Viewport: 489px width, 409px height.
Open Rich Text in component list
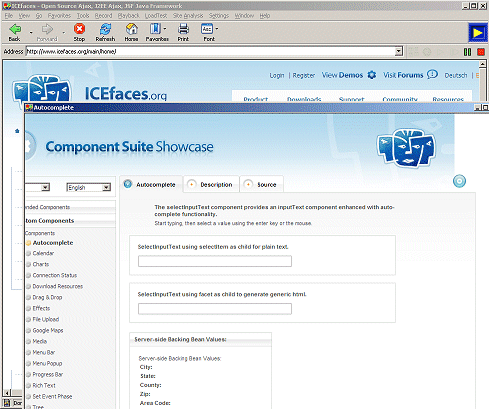[x=44, y=385]
